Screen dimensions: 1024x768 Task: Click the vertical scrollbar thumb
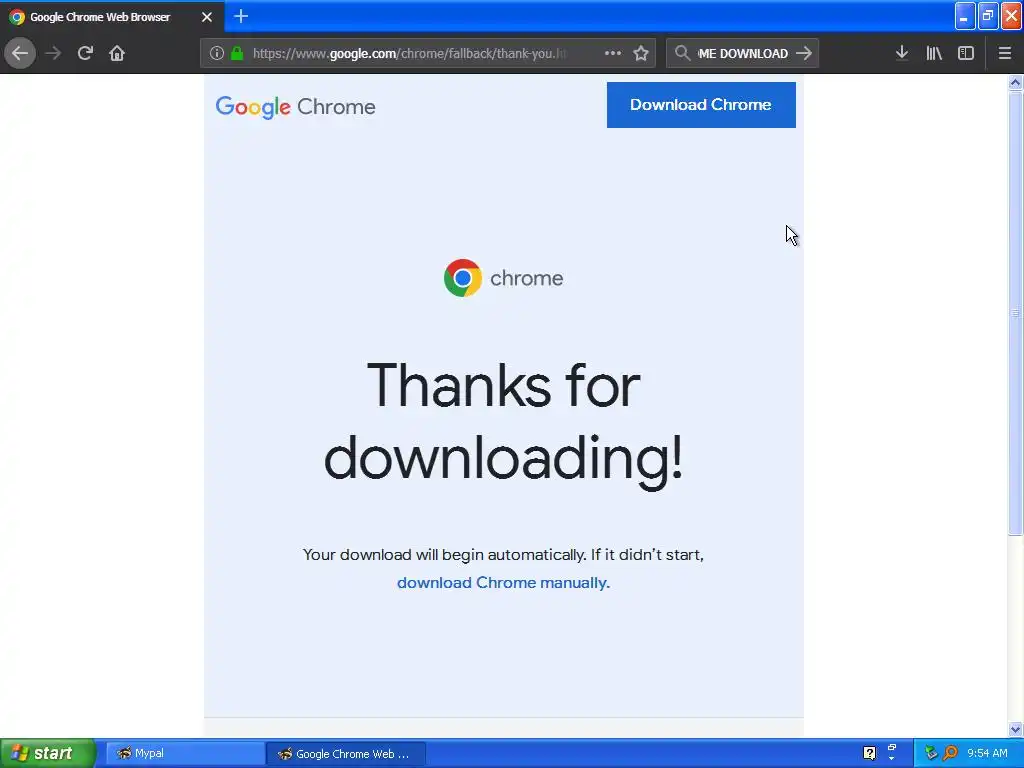pos(1015,312)
